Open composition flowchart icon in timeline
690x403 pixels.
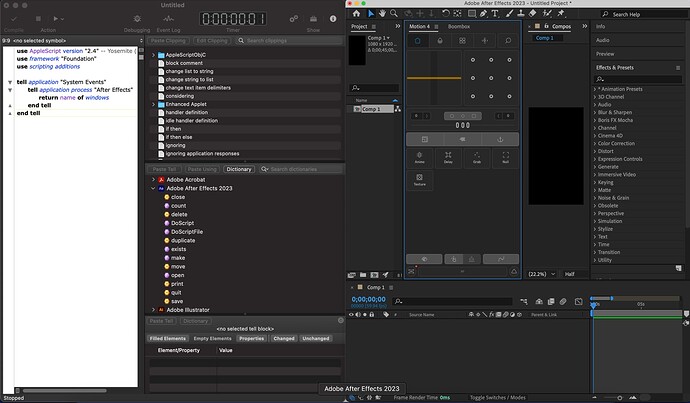[x=524, y=301]
